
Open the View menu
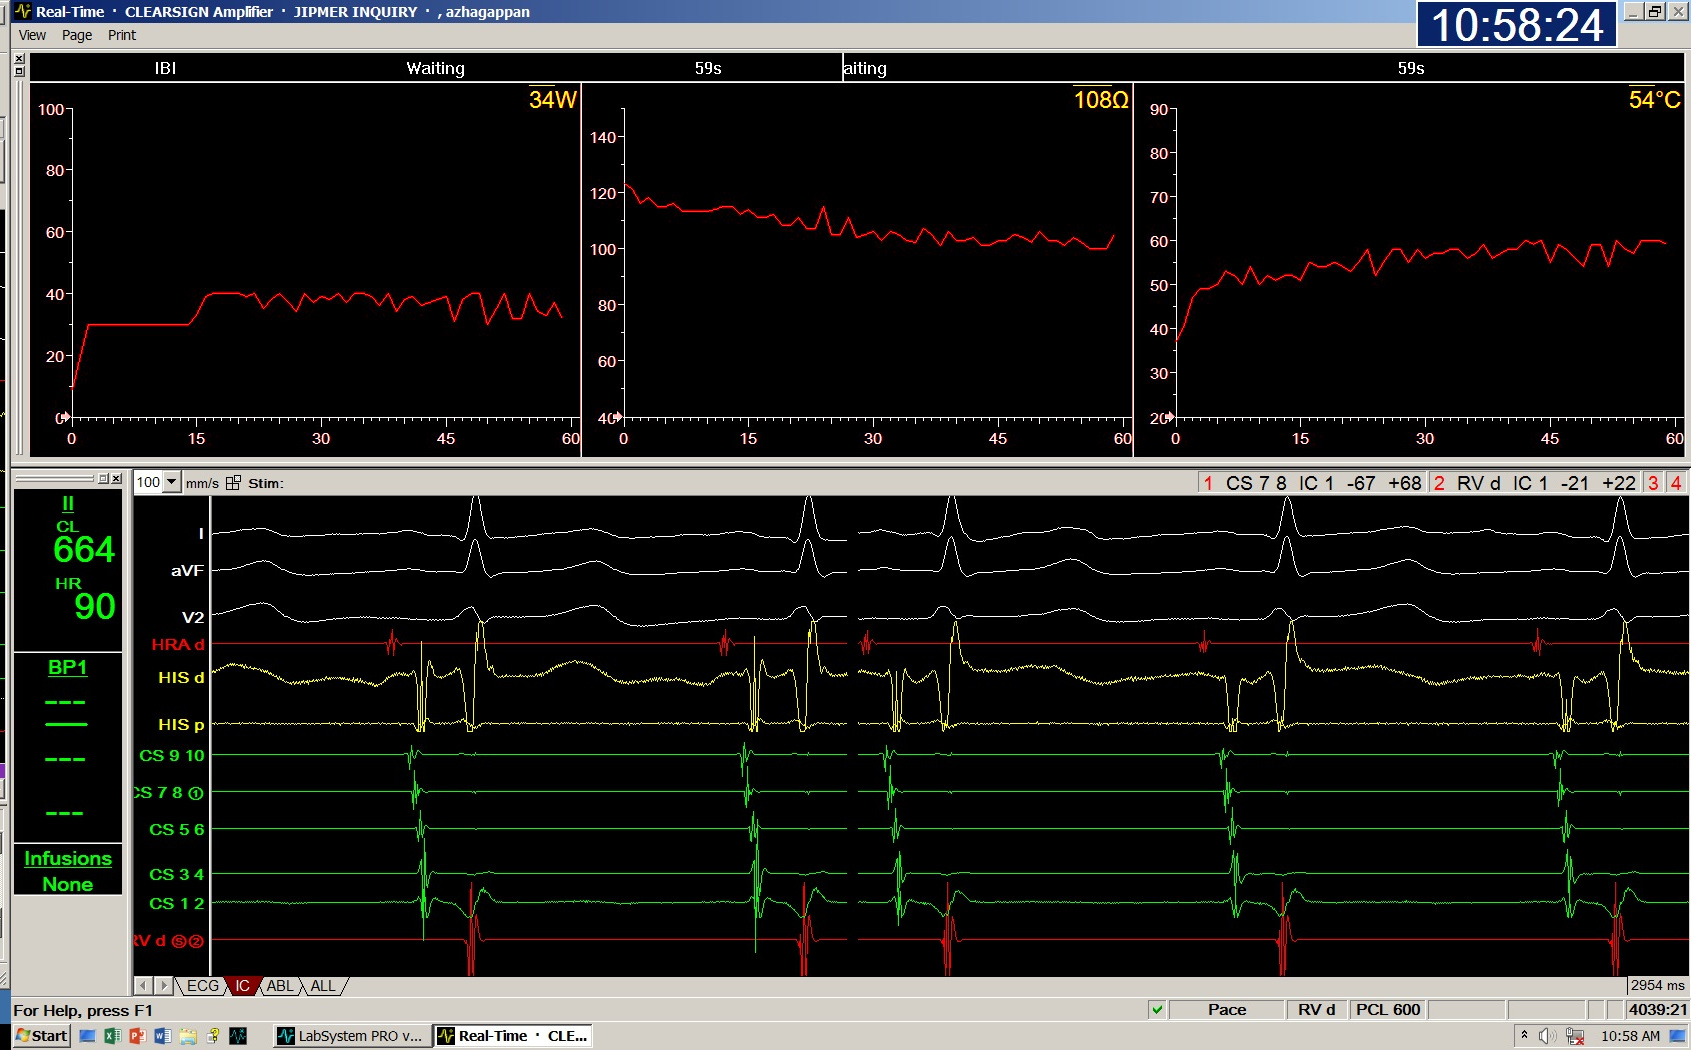32,34
